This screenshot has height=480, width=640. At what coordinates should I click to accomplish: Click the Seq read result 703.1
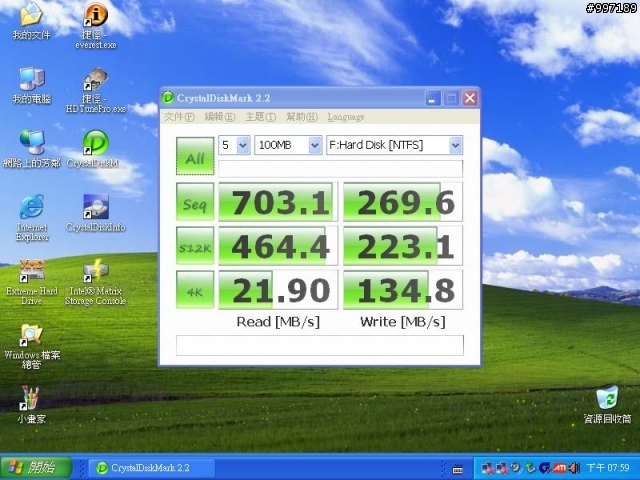click(278, 202)
